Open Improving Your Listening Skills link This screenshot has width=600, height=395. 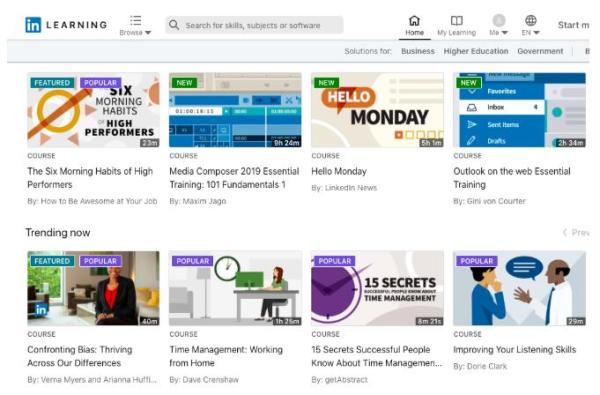tap(515, 349)
